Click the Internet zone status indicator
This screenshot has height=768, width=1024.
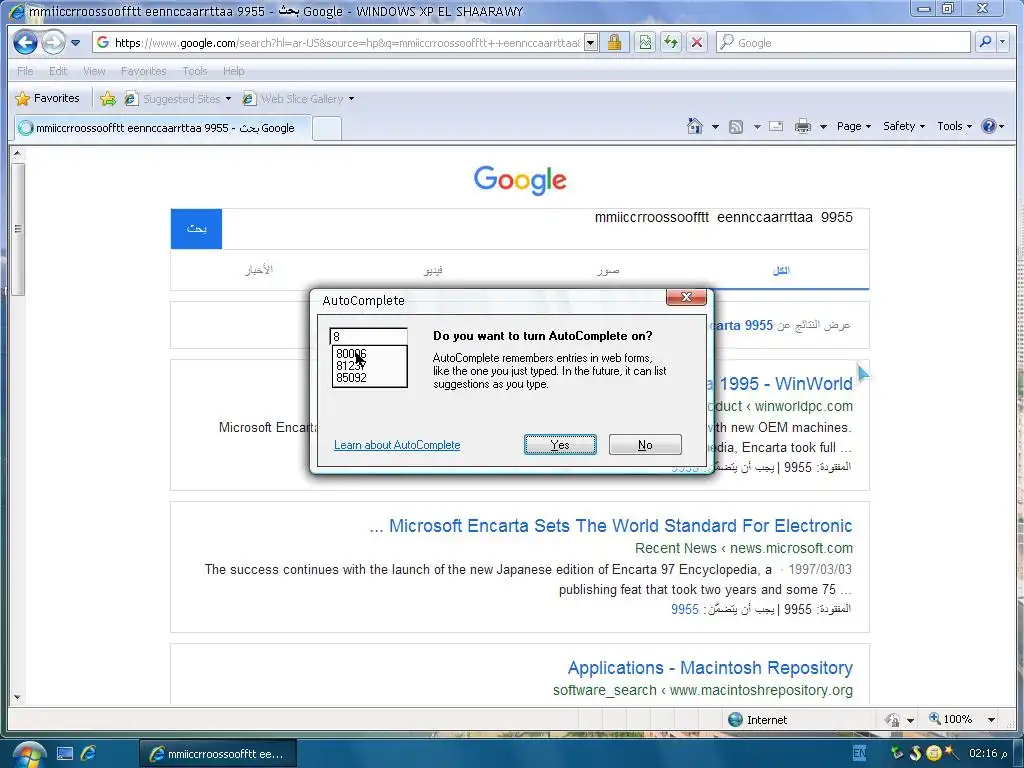point(758,720)
